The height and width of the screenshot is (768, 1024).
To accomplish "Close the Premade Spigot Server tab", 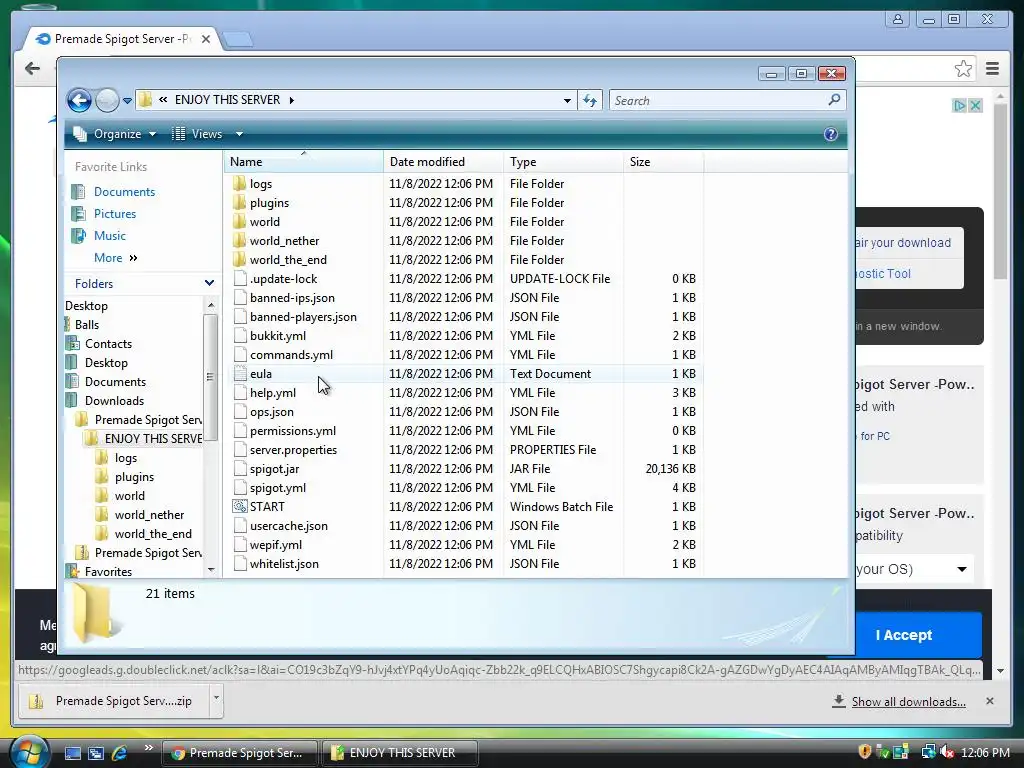I will coord(206,39).
